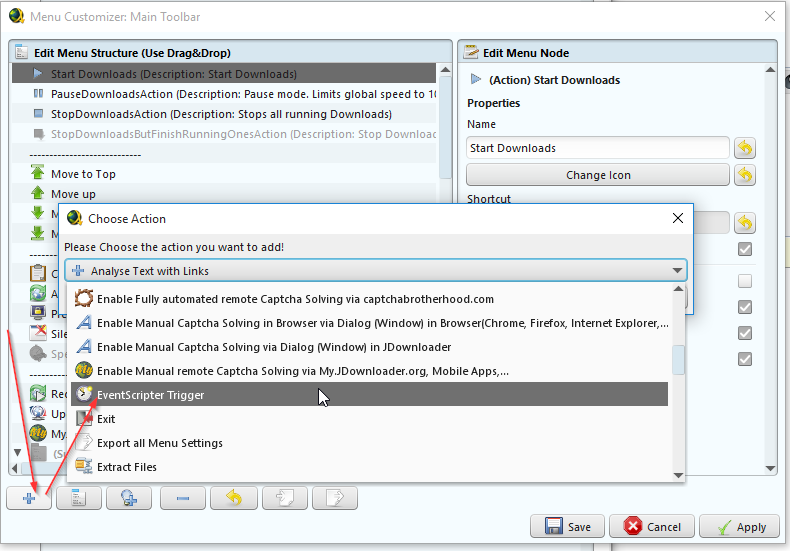This screenshot has width=790, height=551.
Task: Click the Change Icon button
Action: pyautogui.click(x=598, y=175)
